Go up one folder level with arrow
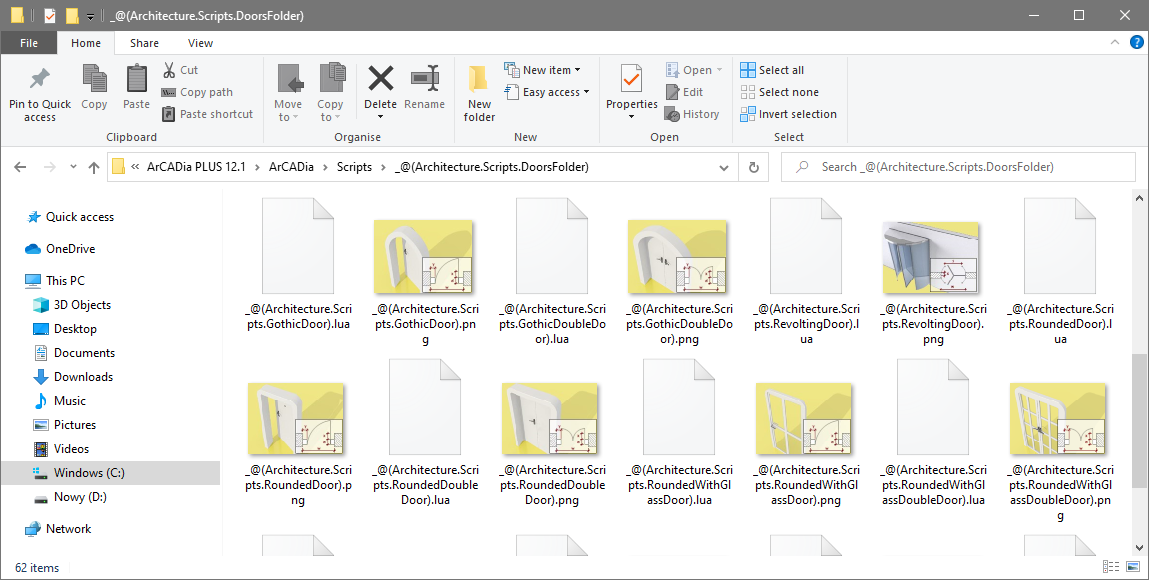 (94, 167)
